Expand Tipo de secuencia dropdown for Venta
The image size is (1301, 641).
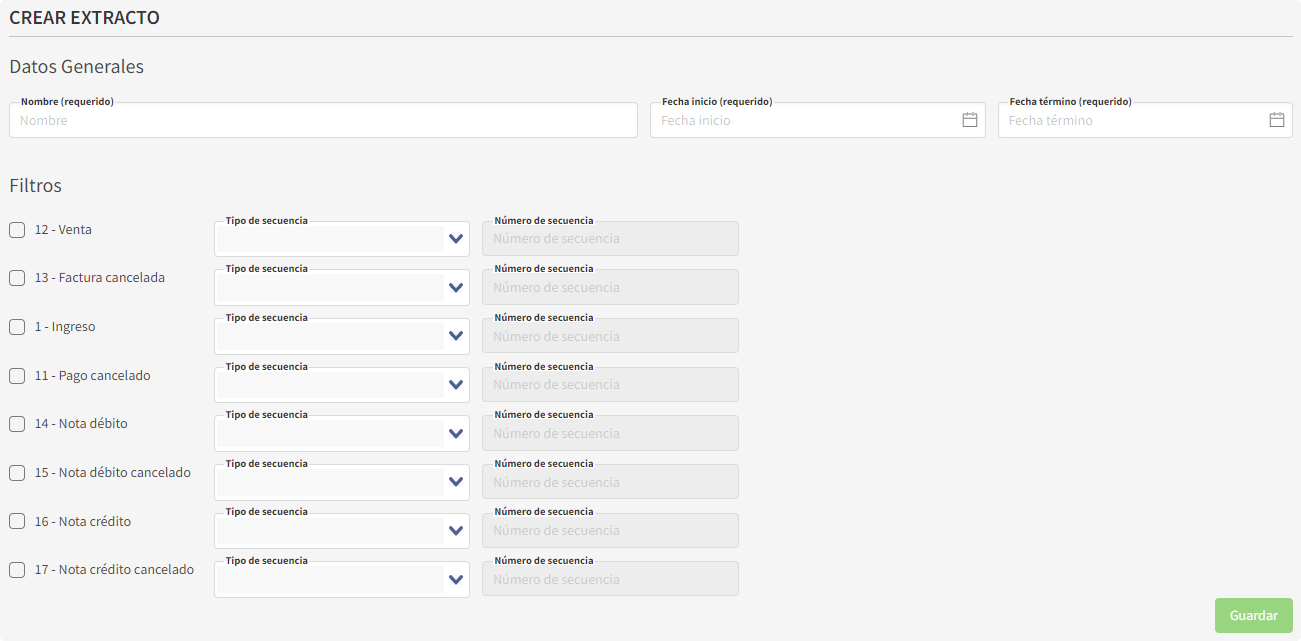[341, 239]
